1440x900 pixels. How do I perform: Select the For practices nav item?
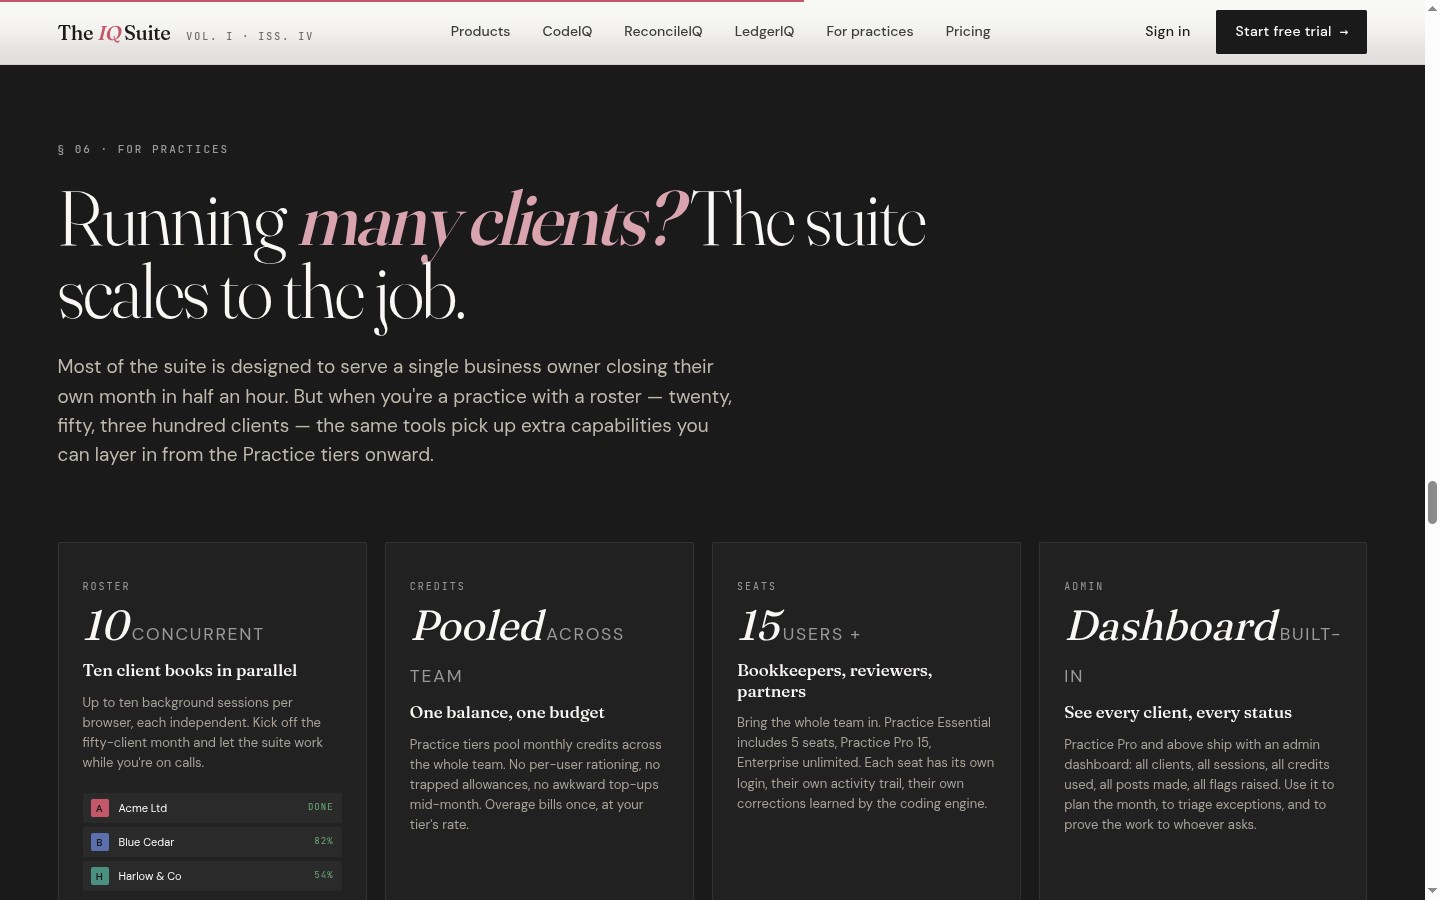(870, 32)
